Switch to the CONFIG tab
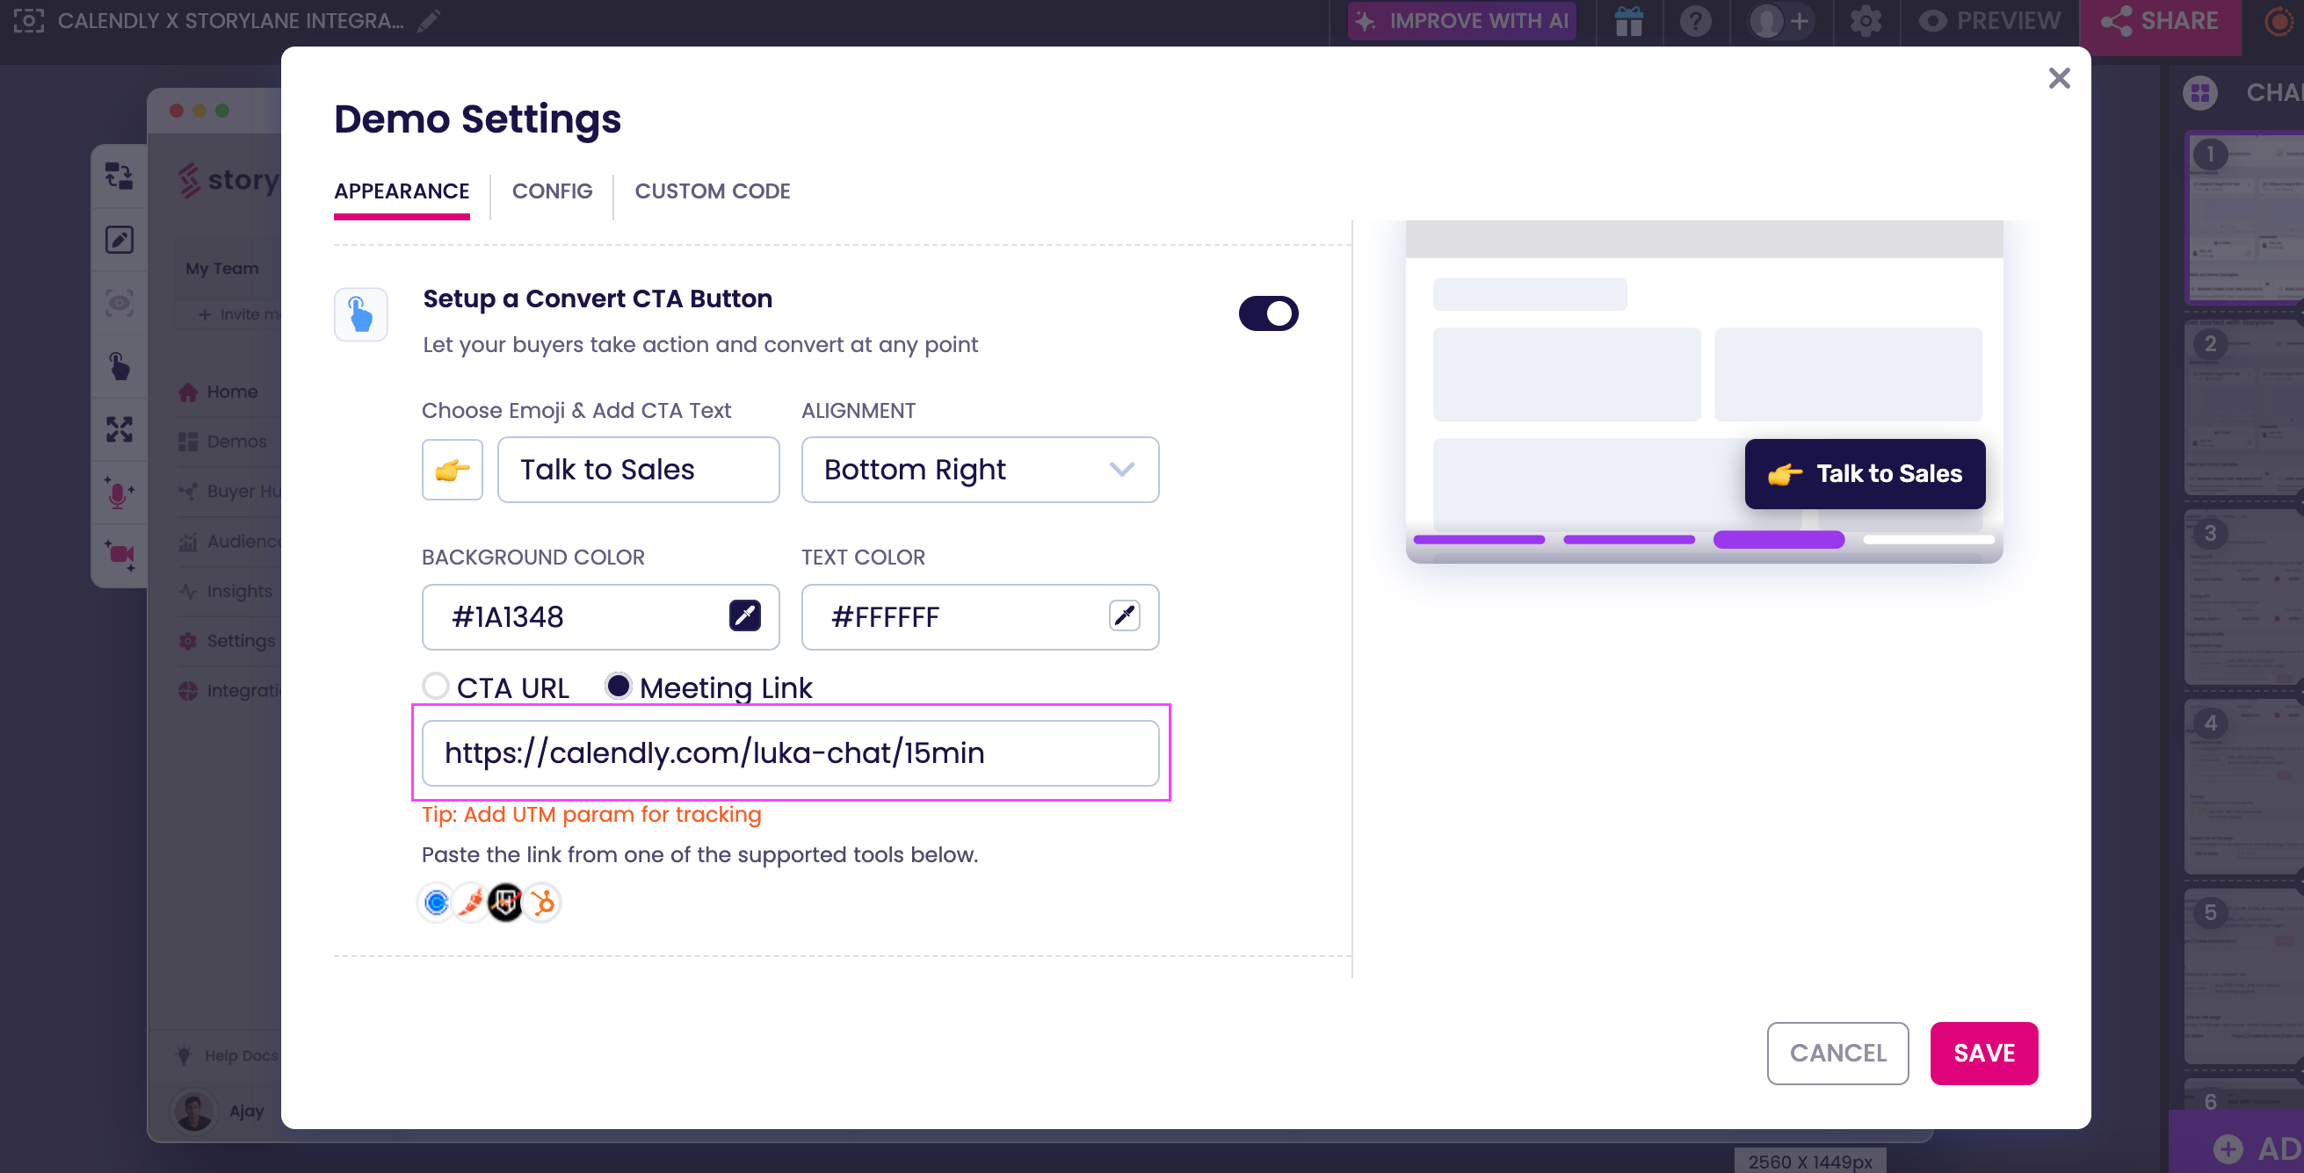The image size is (2304, 1173). coord(552,191)
